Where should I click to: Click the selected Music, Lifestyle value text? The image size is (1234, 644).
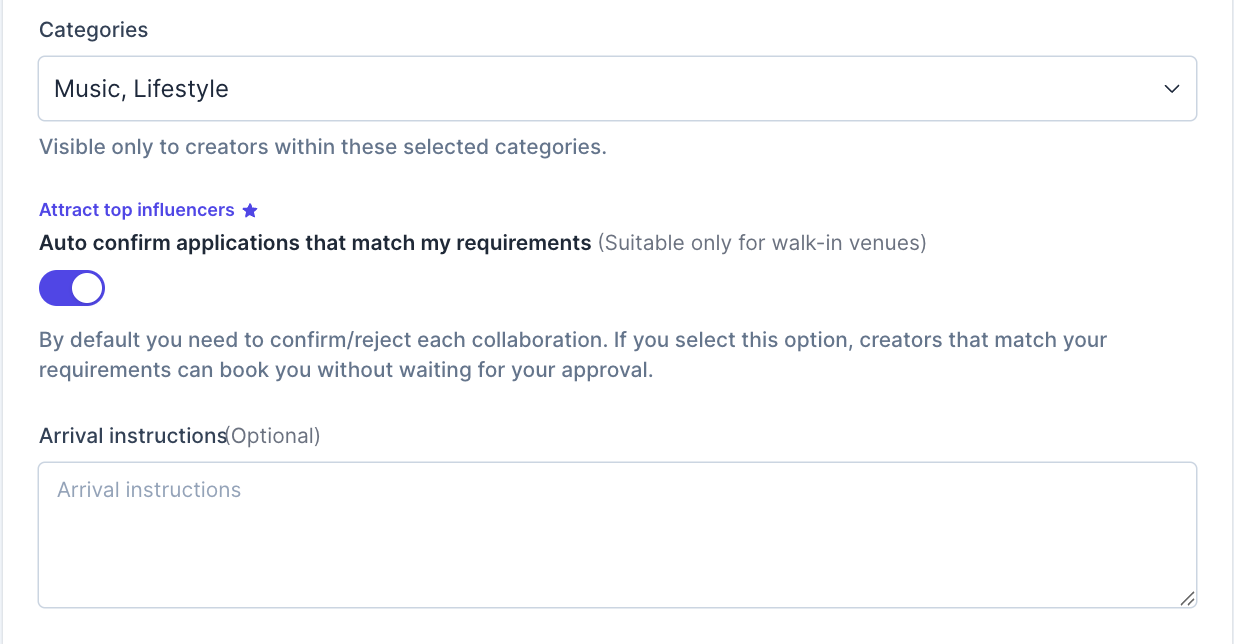tap(141, 89)
